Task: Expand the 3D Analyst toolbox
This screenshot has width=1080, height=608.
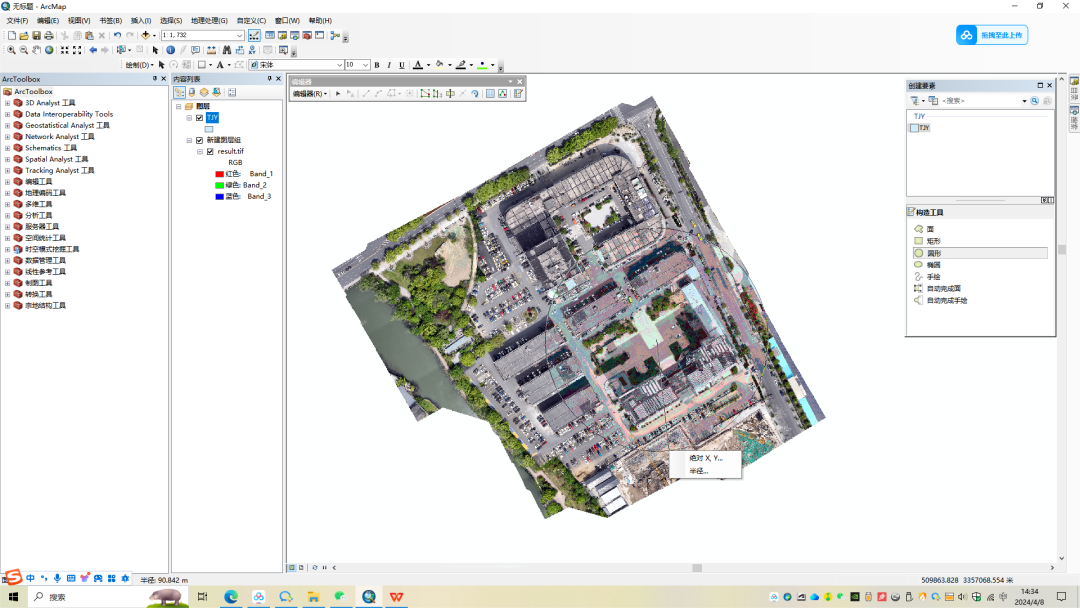Action: 8,103
